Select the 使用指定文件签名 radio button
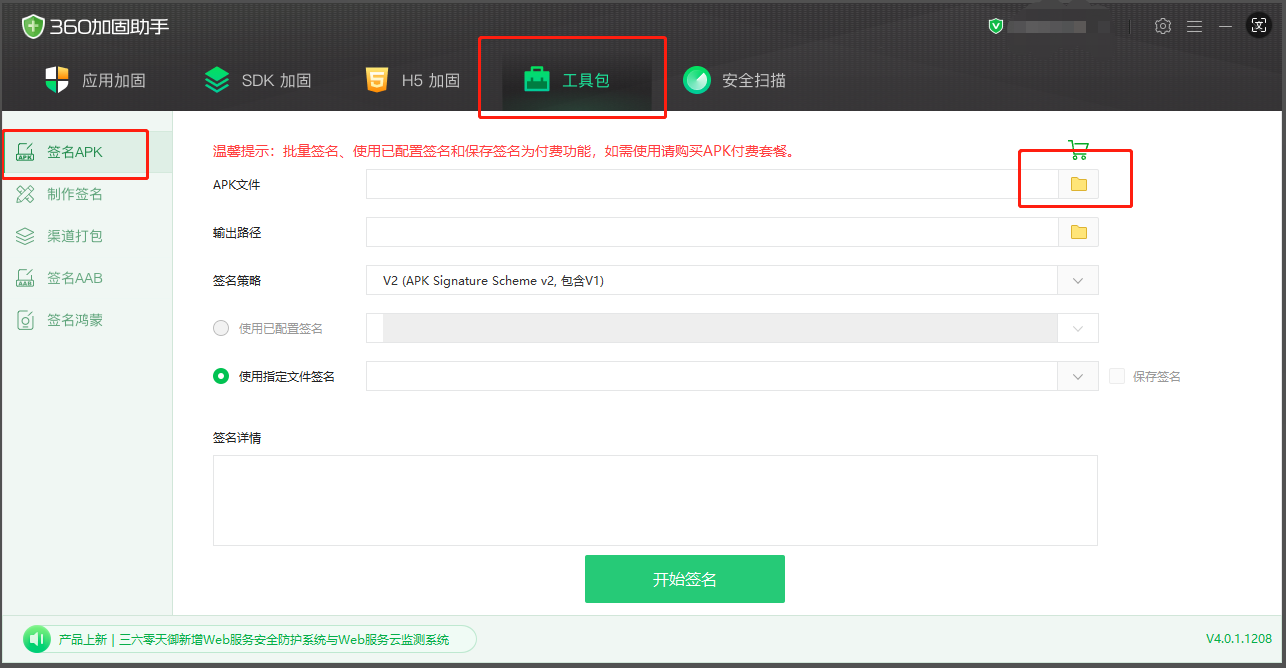The image size is (1286, 668). coord(221,376)
